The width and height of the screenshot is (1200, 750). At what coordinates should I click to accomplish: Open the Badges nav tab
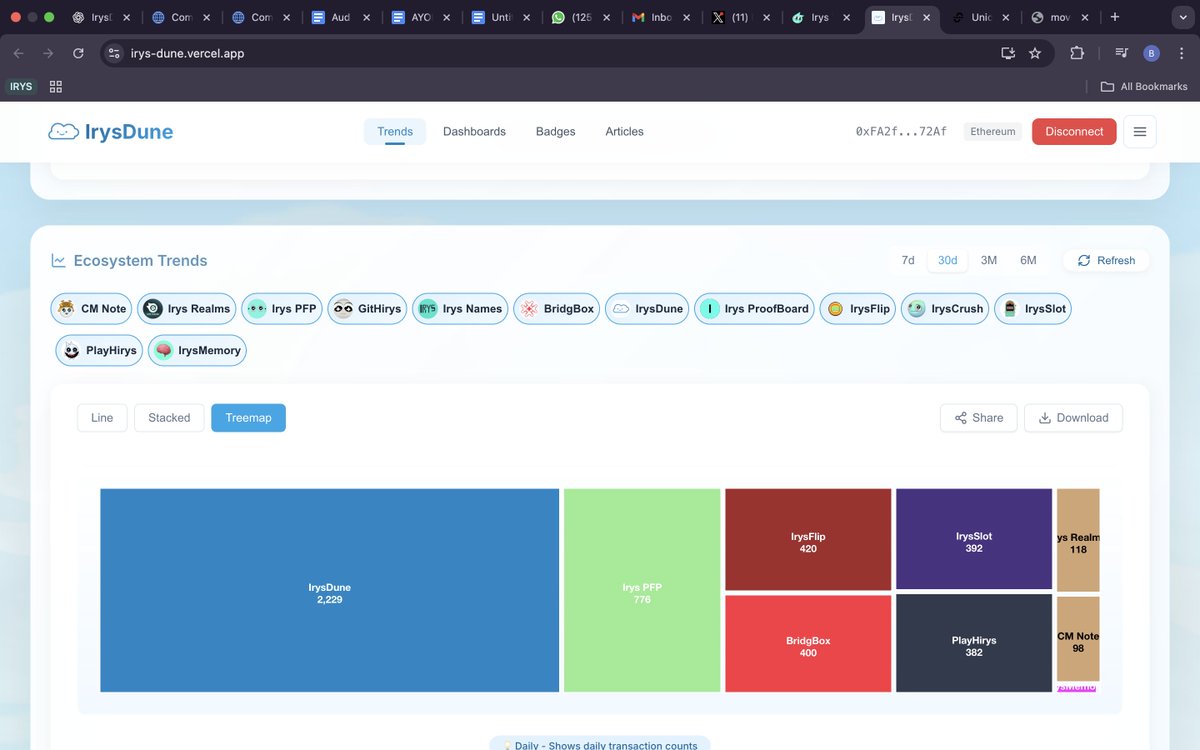(555, 131)
